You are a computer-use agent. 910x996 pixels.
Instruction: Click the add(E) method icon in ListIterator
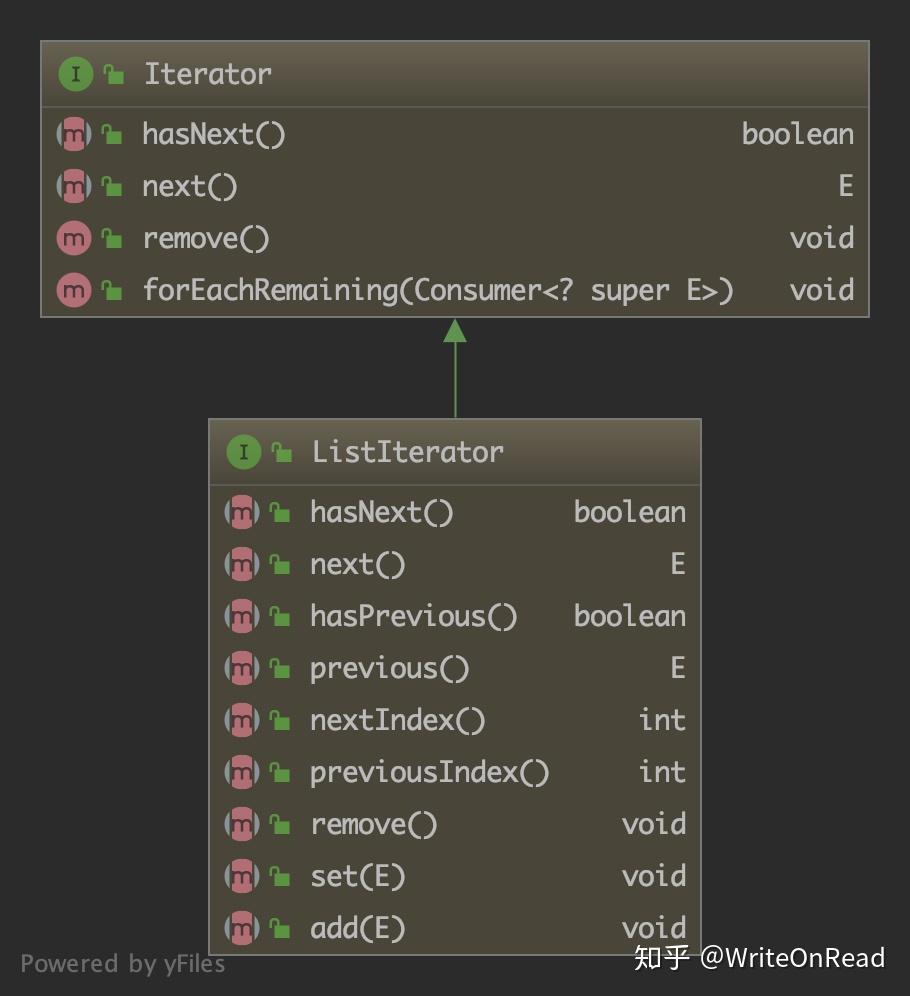click(x=242, y=928)
